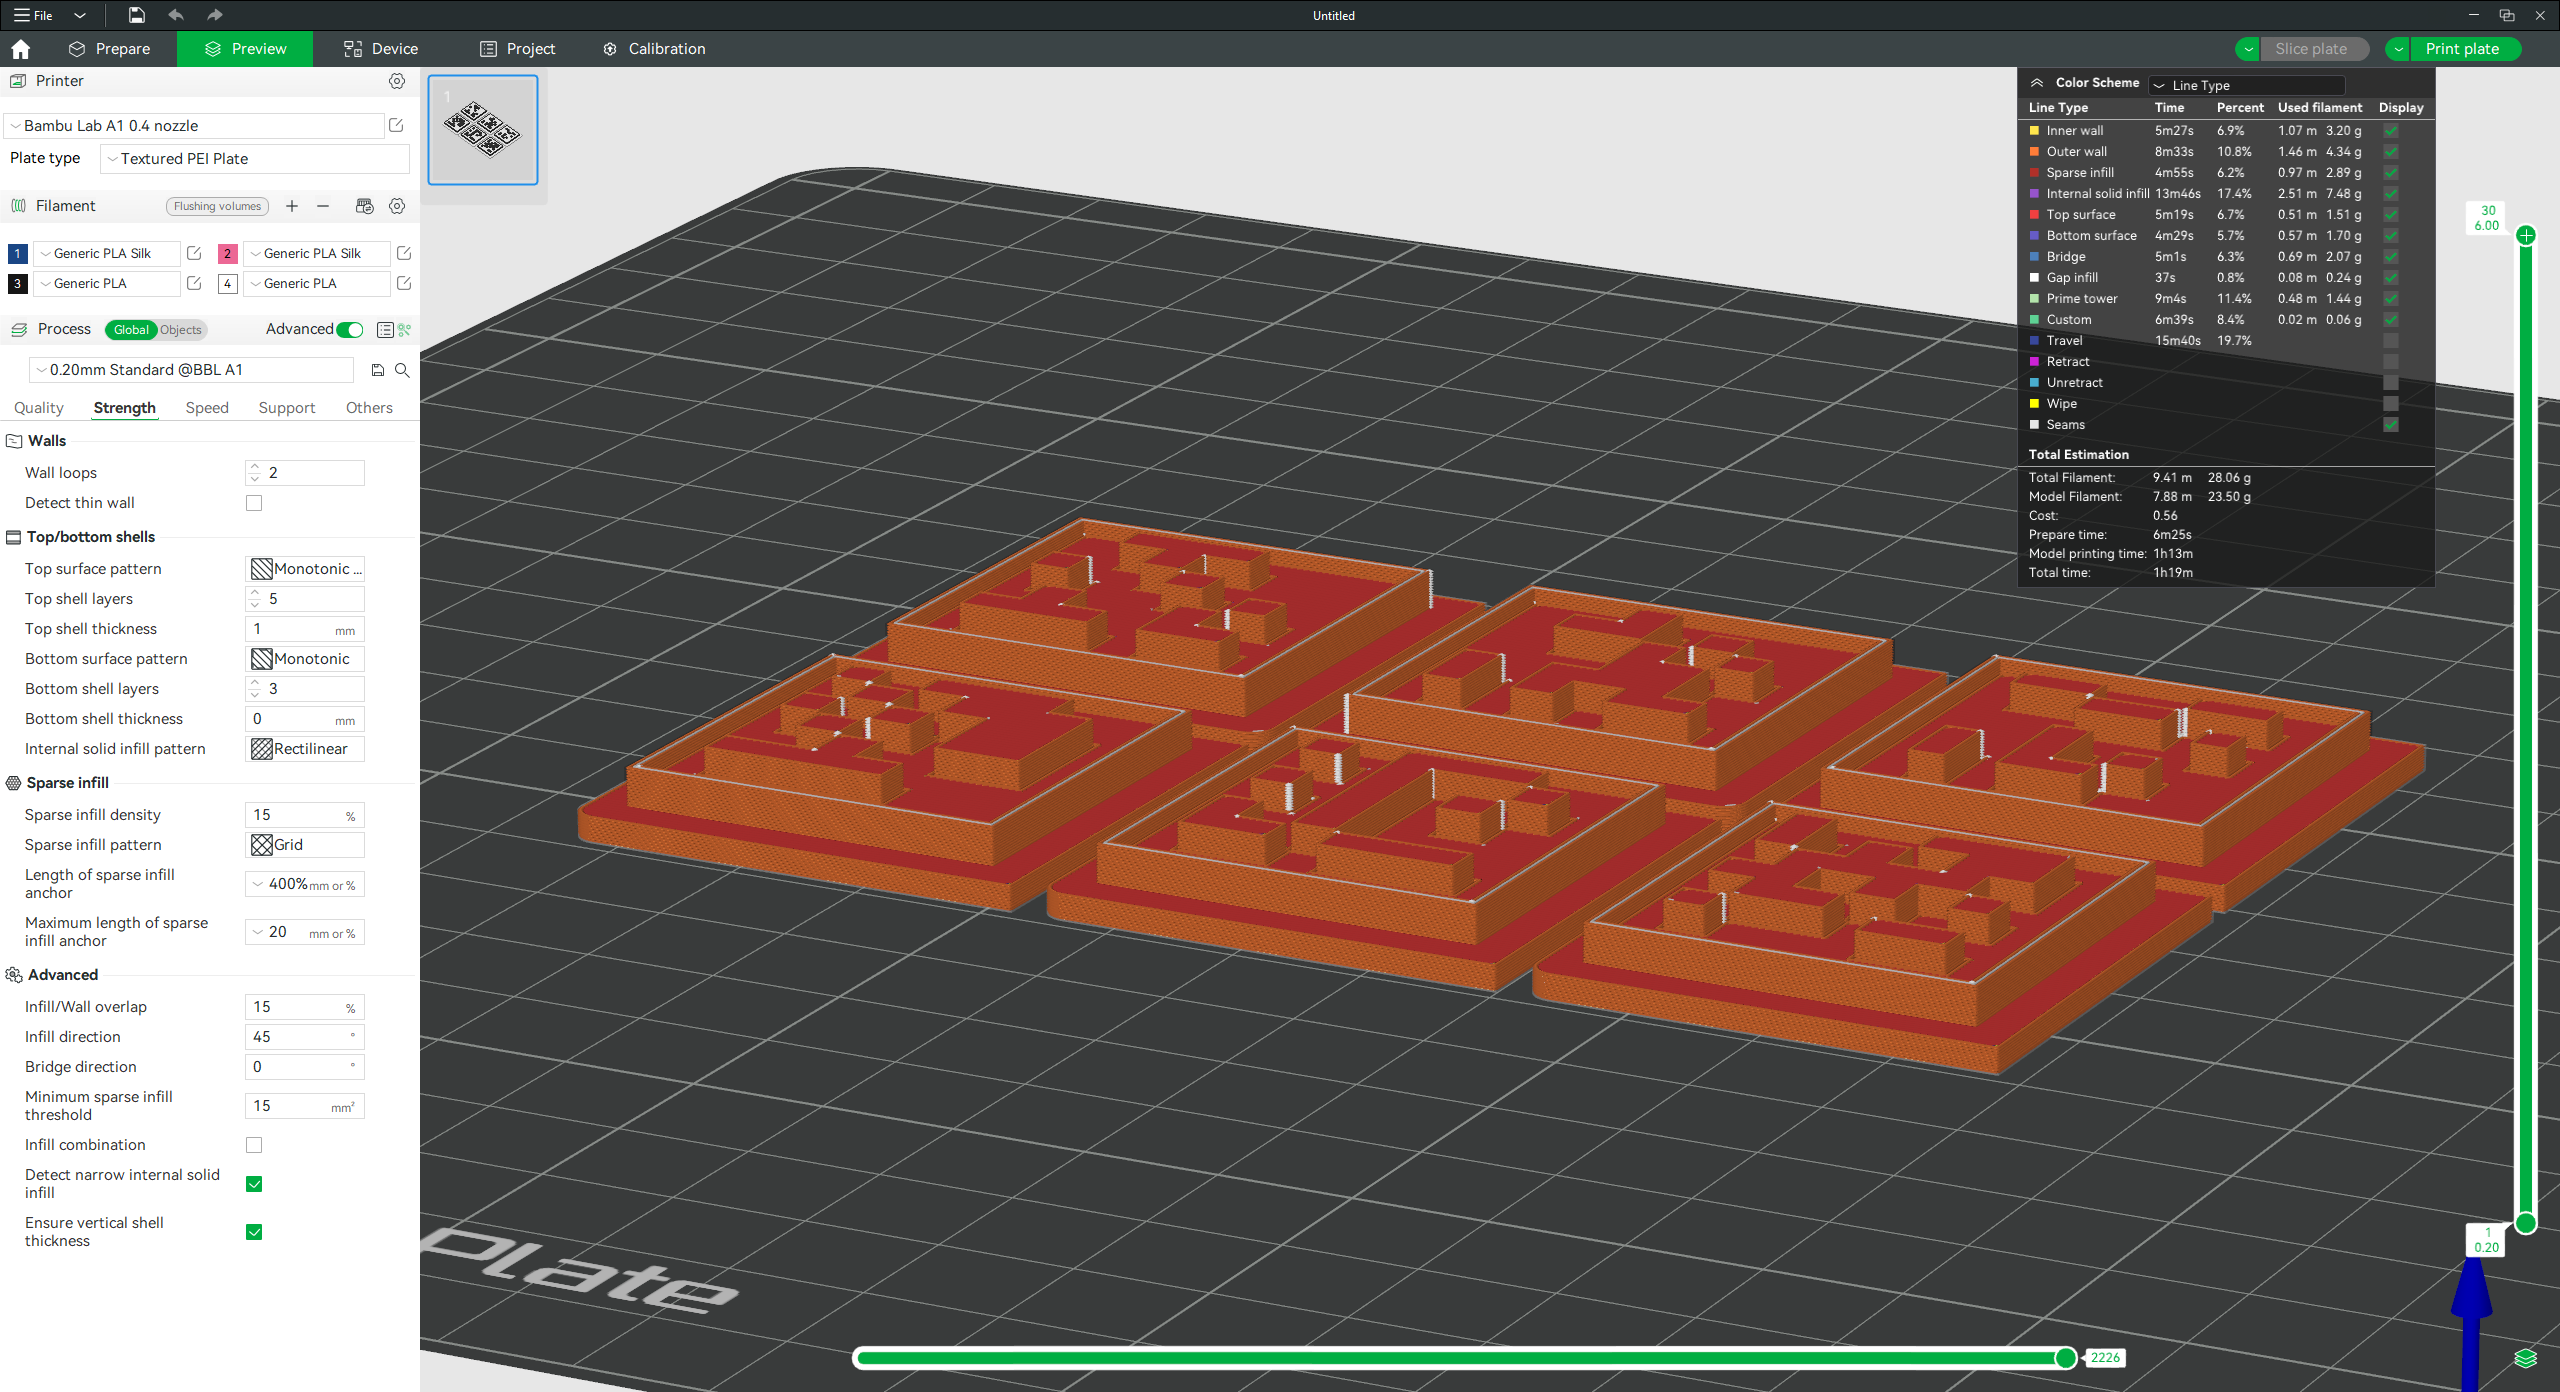Click the undo arrow icon
The height and width of the screenshot is (1392, 2560).
click(176, 15)
